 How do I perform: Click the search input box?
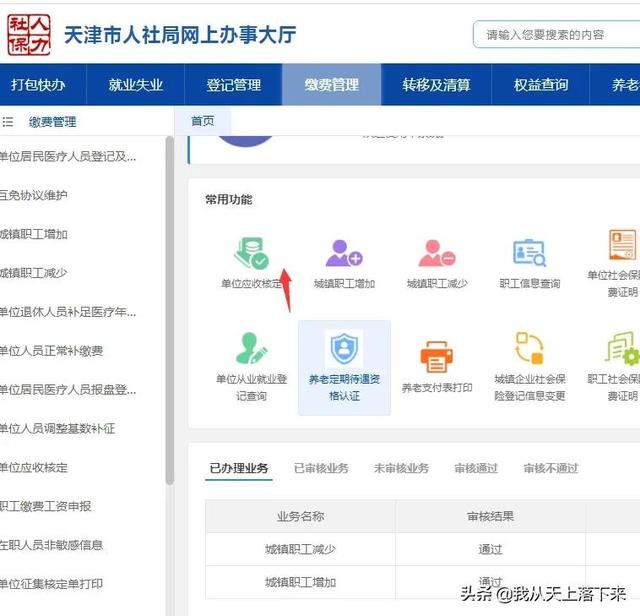click(556, 35)
